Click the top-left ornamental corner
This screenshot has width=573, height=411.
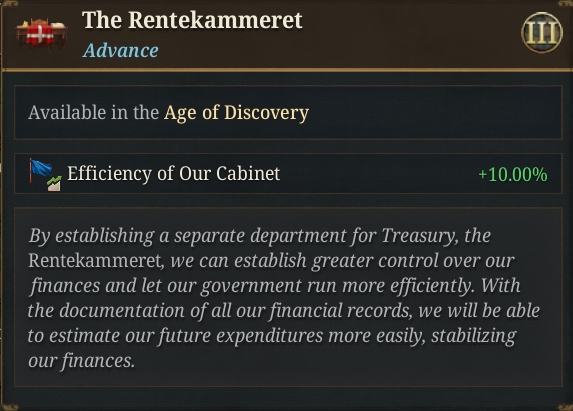click(9, 4)
